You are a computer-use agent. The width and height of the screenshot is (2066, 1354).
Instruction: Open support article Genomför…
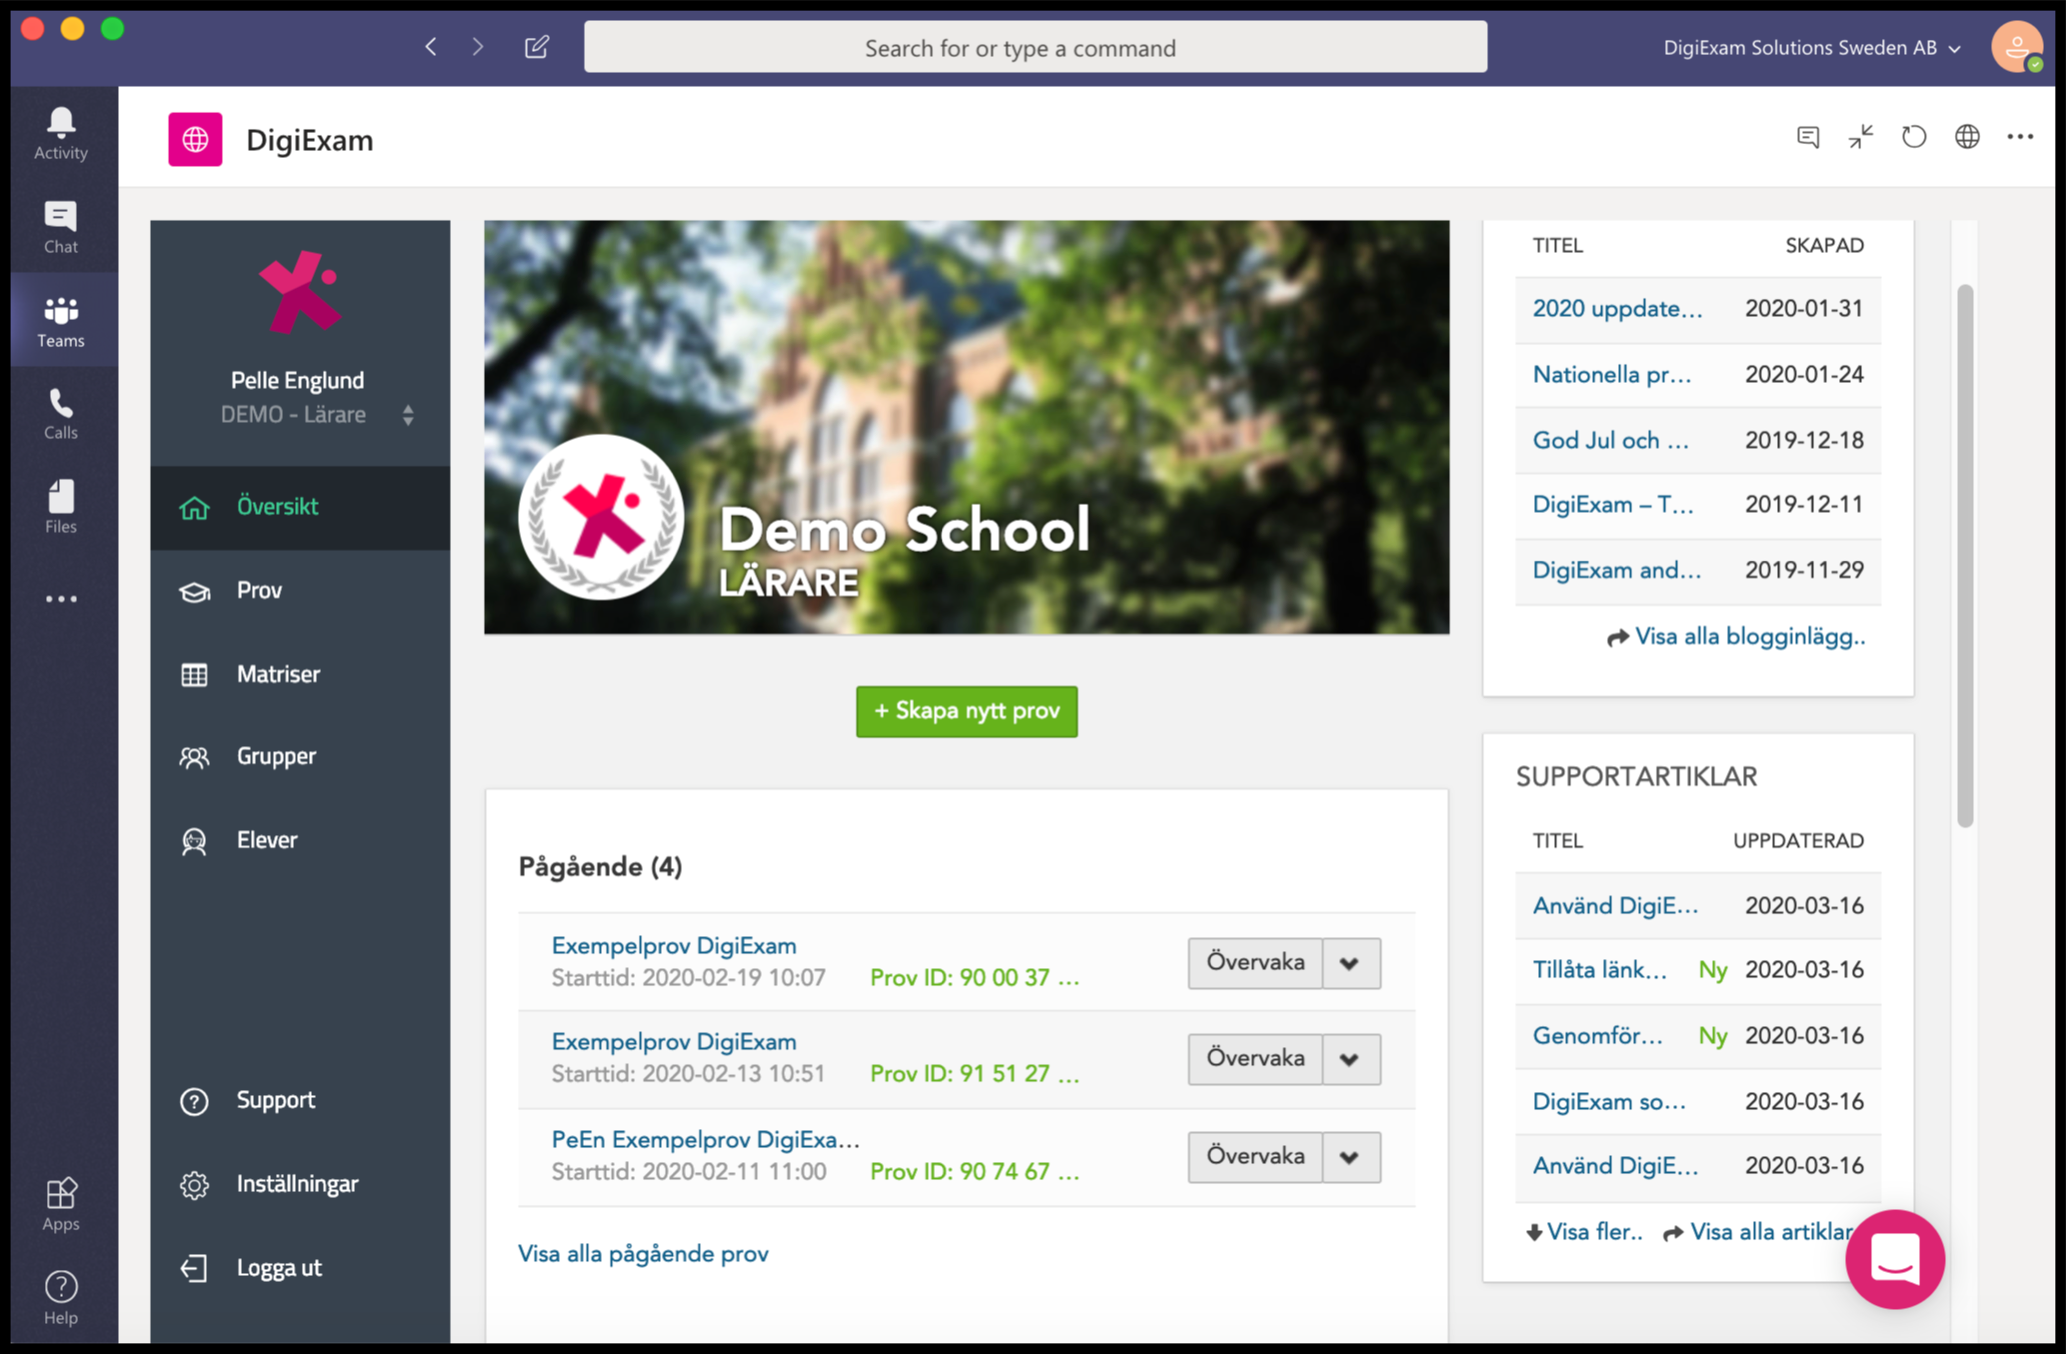point(1598,1036)
